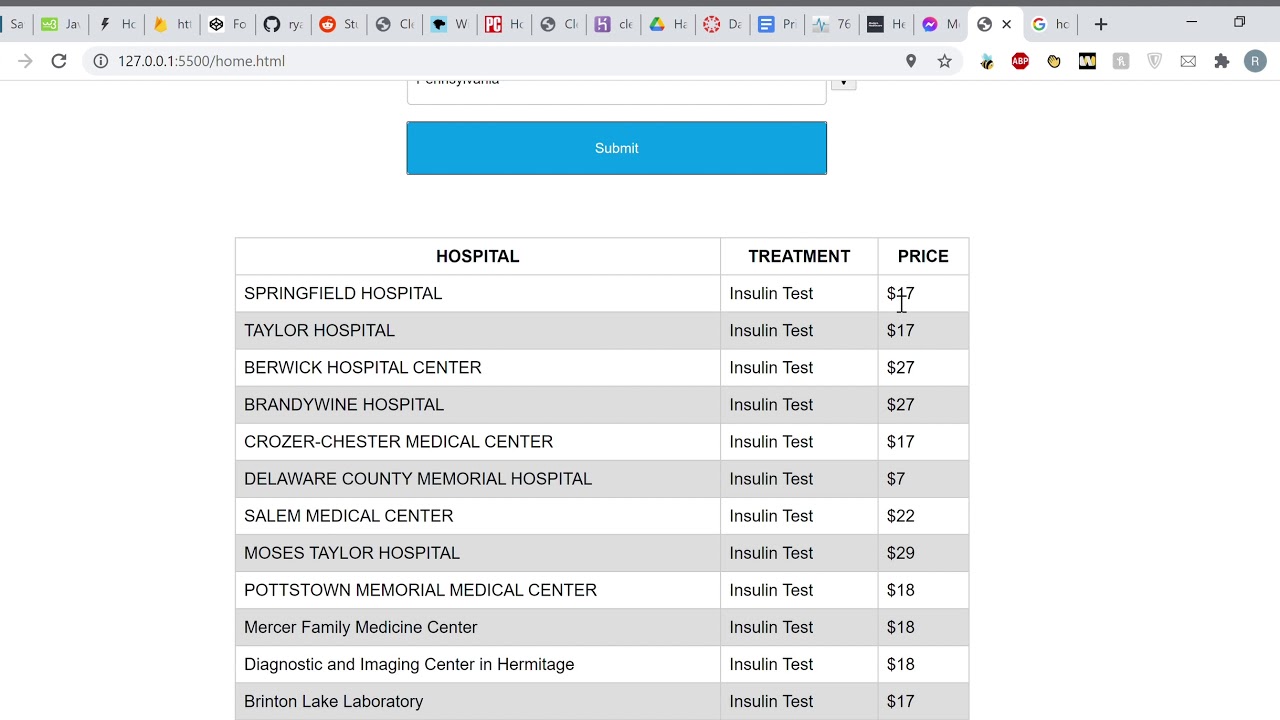
Task: Switch to the Messenger tab
Action: pyautogui.click(x=939, y=24)
